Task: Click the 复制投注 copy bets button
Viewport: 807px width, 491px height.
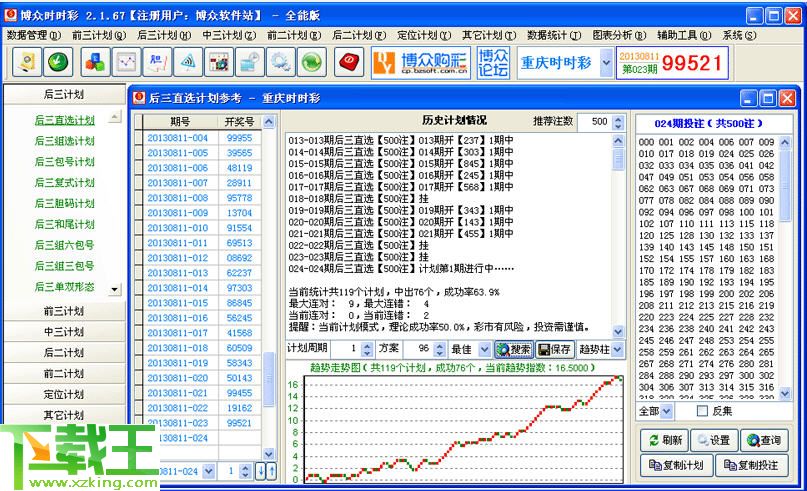Action: coord(751,465)
